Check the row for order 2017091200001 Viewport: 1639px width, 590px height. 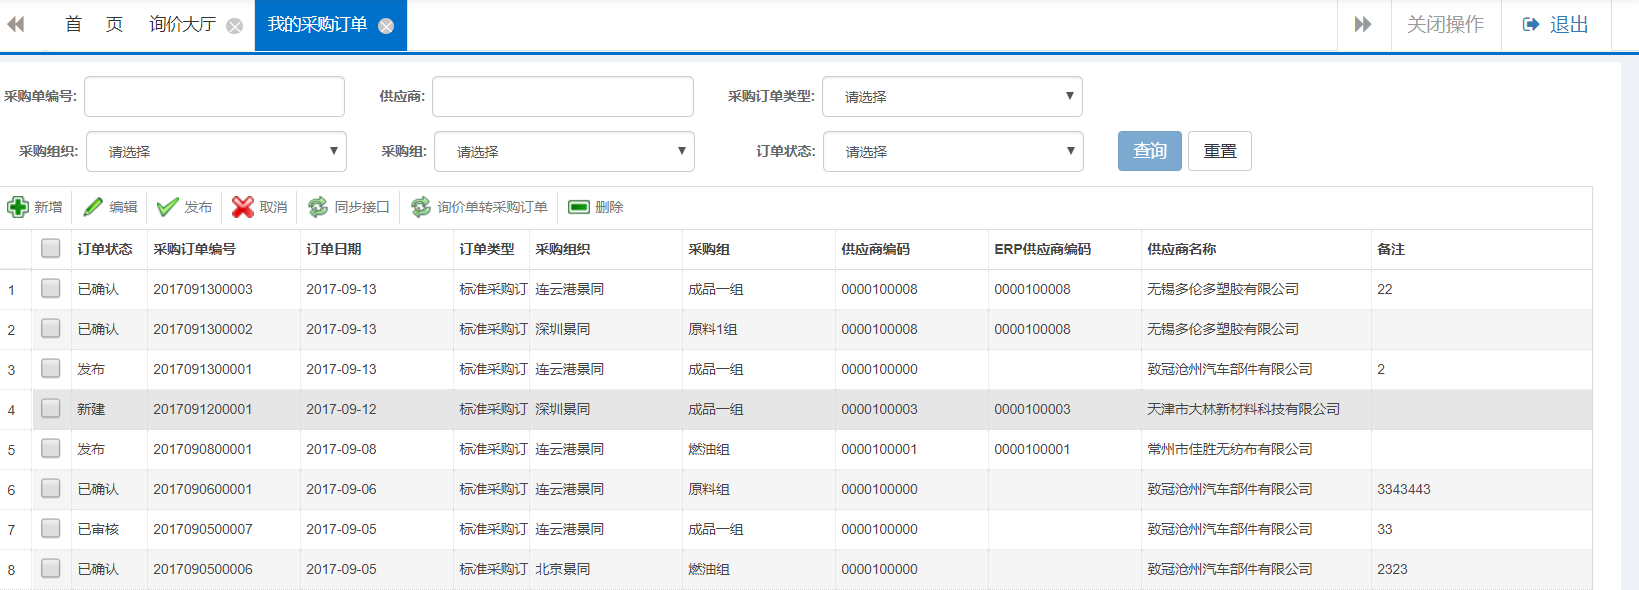click(51, 408)
